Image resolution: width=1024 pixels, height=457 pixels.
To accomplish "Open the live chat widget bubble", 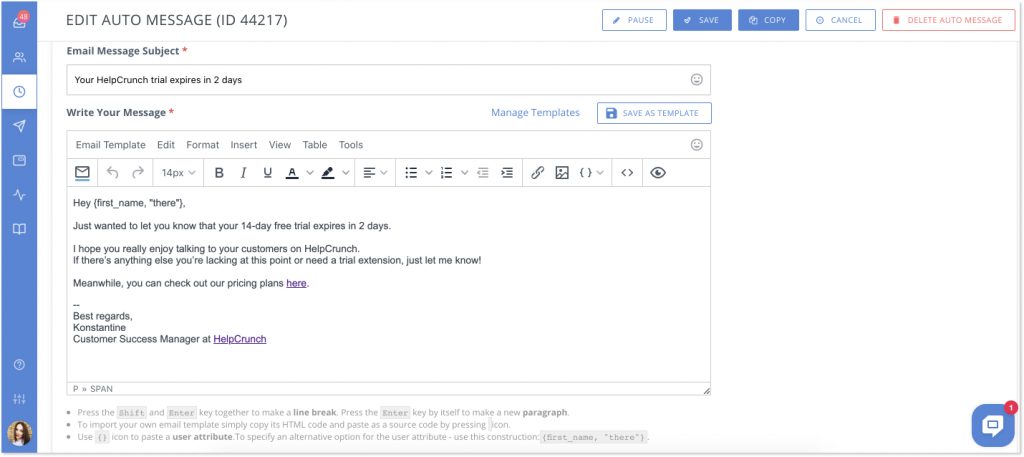I will [992, 425].
